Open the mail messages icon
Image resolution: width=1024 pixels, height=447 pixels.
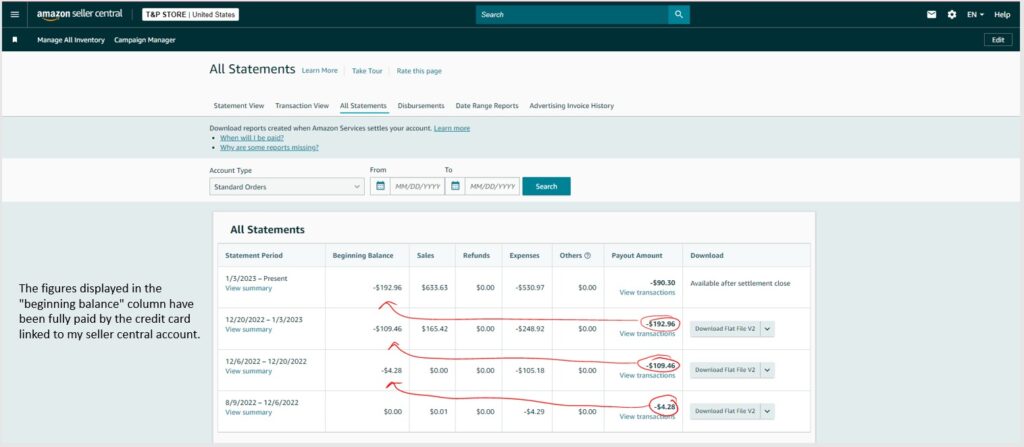(931, 15)
